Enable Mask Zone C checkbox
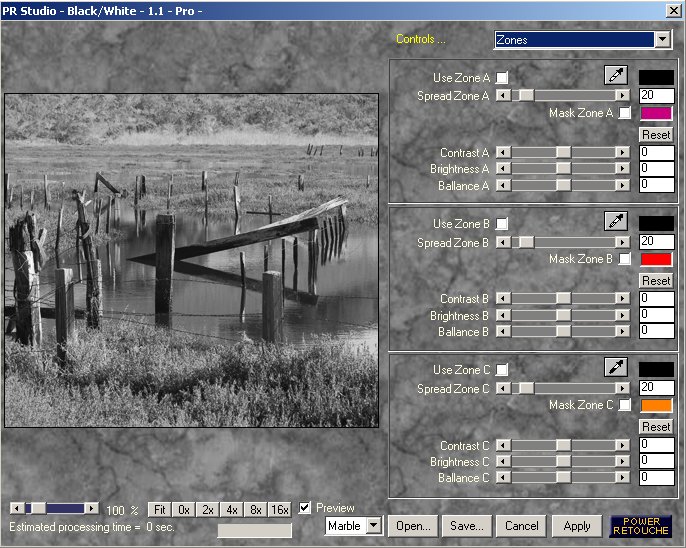Screen dimensions: 686x548 625,405
